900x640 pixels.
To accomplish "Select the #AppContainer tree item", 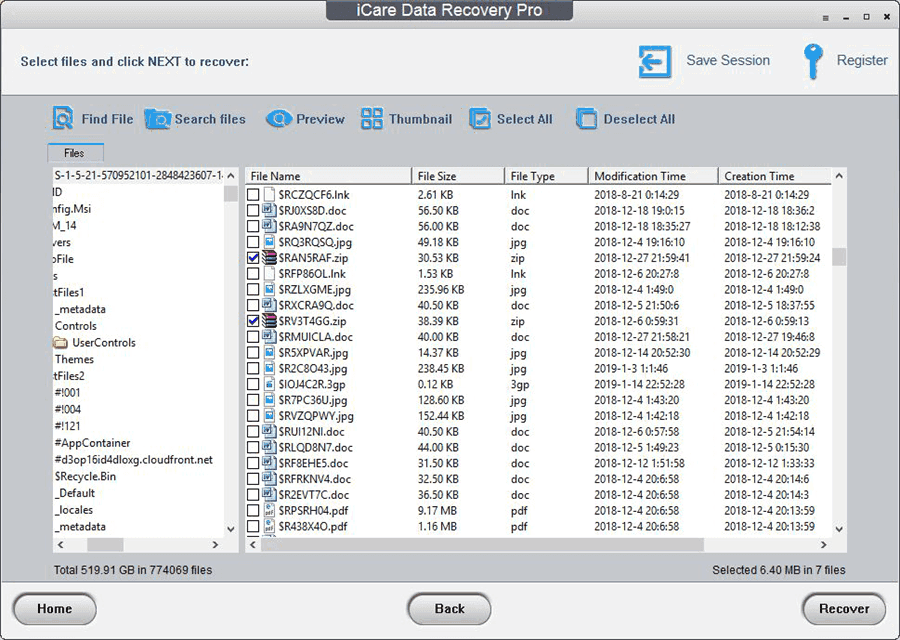I will 92,443.
